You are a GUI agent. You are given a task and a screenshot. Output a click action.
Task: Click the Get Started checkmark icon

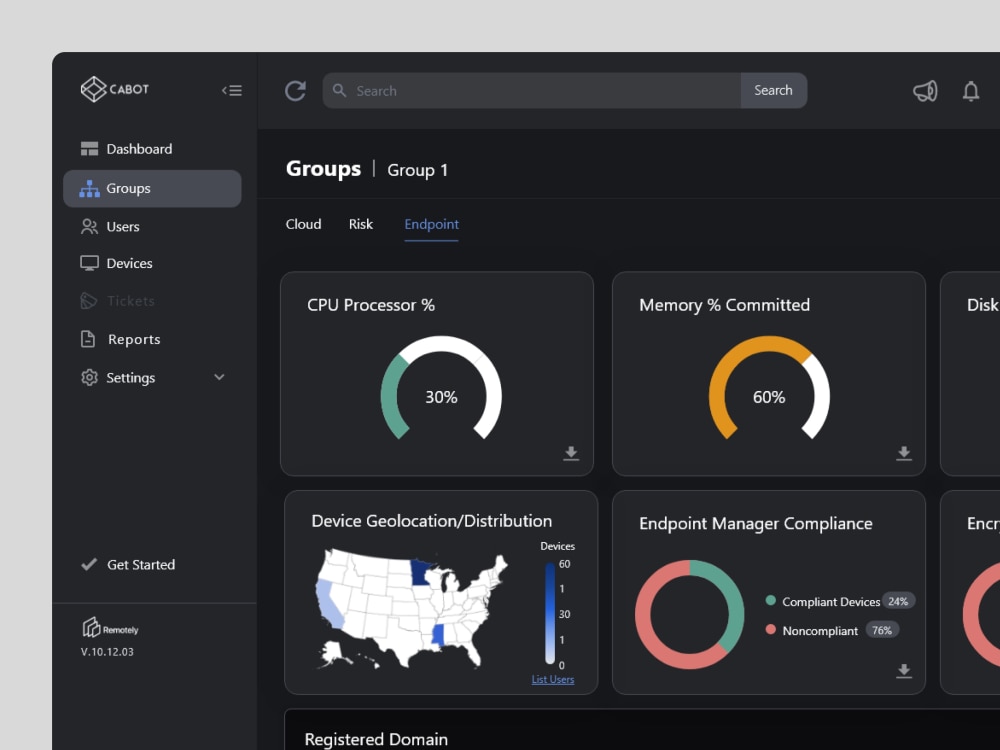pos(89,564)
